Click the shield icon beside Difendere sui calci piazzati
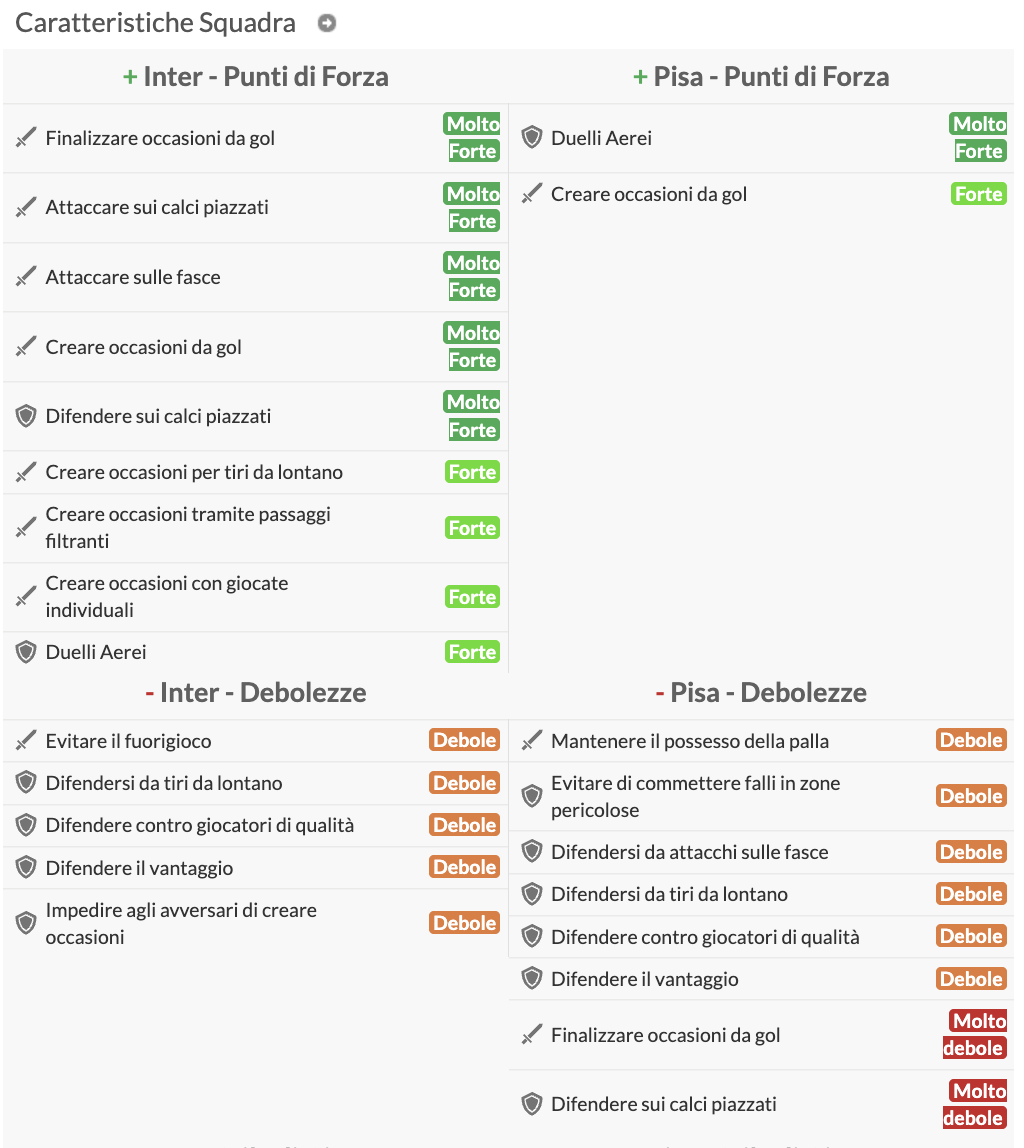Viewport: 1024px width, 1148px height. click(x=24, y=415)
